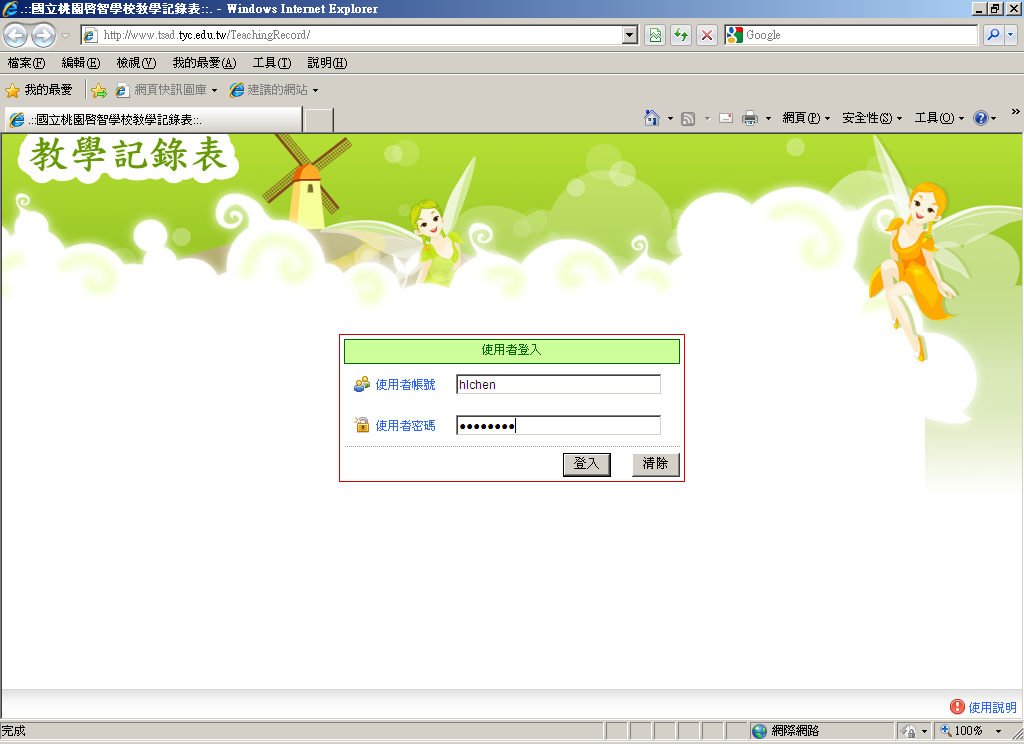The height and width of the screenshot is (744, 1024).
Task: Add page to Favorites bar icon
Action: tap(99, 90)
